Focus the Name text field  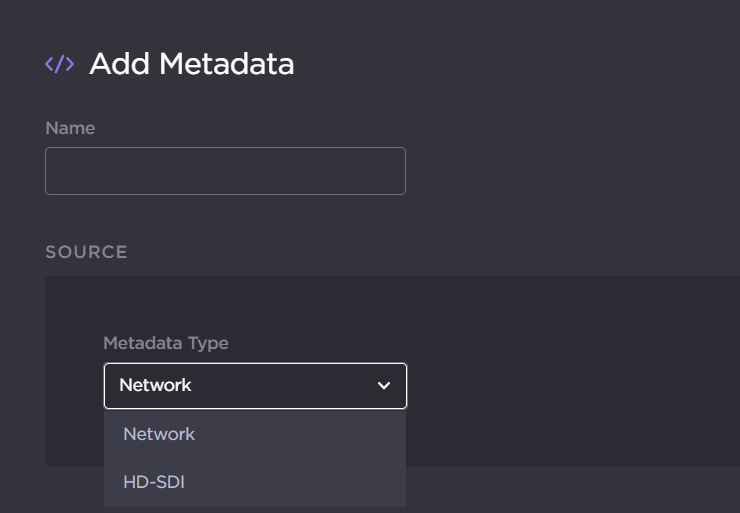click(x=225, y=171)
